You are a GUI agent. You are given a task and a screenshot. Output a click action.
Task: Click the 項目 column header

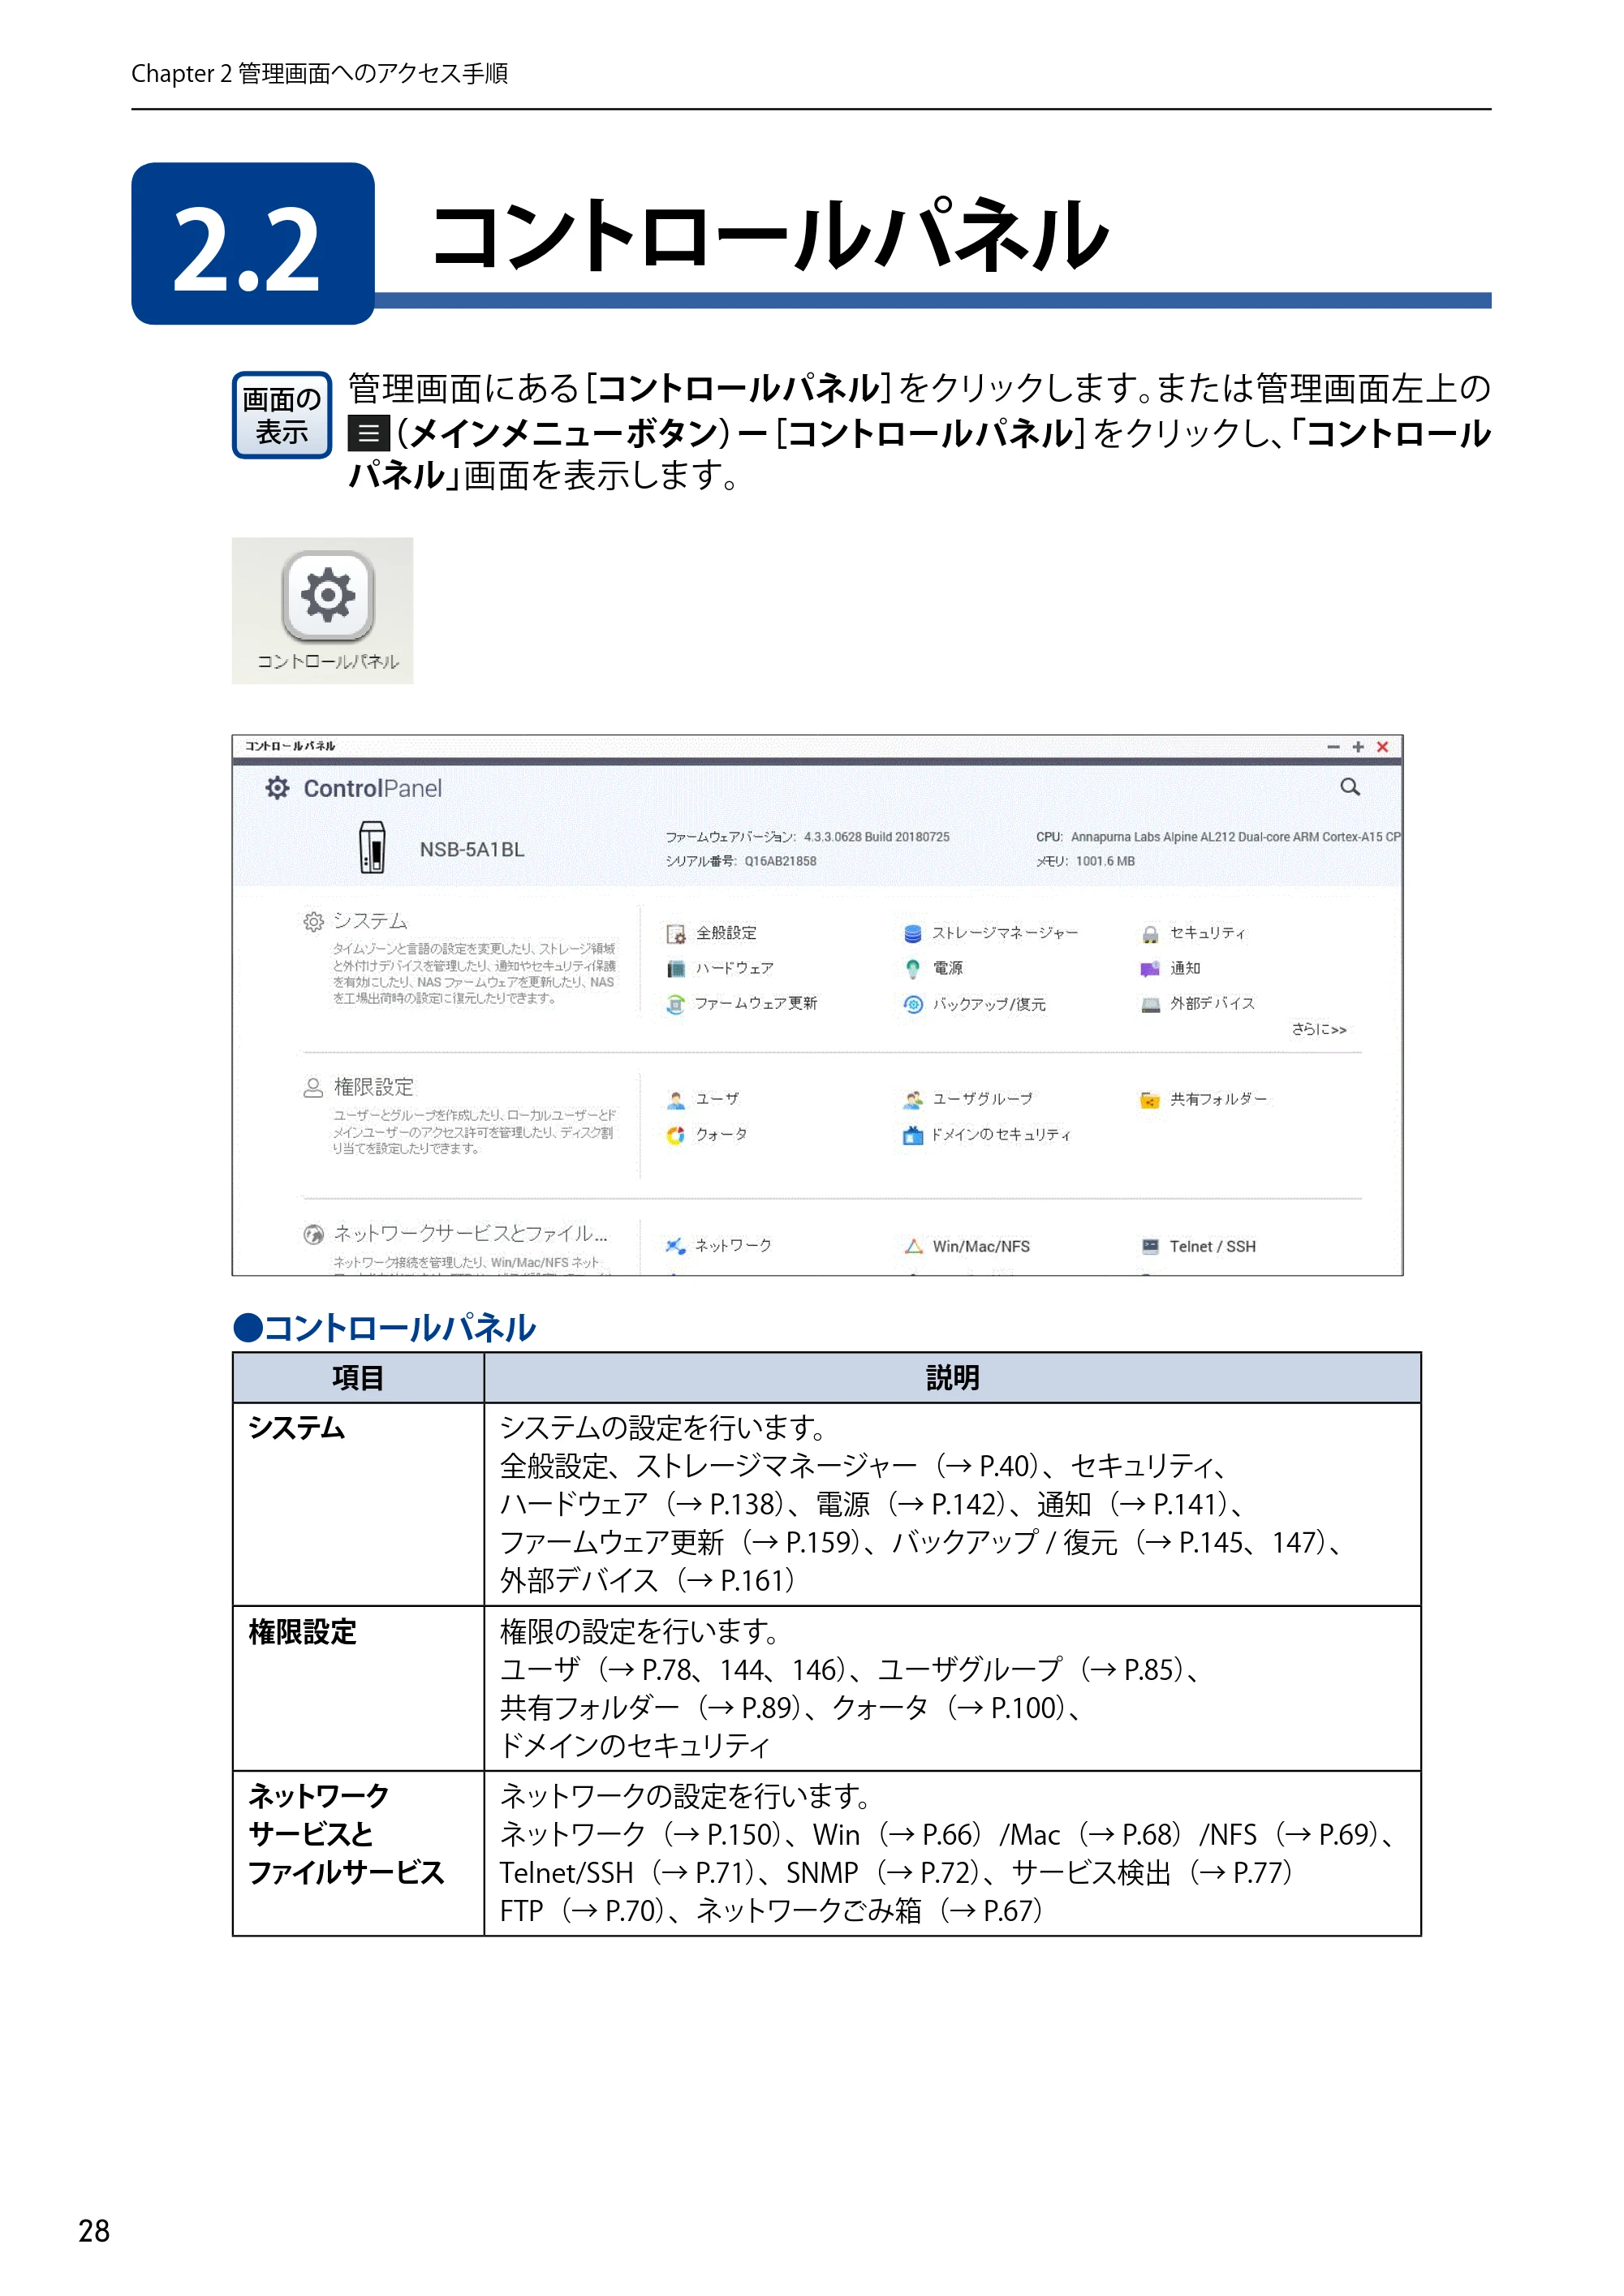pos(357,1377)
